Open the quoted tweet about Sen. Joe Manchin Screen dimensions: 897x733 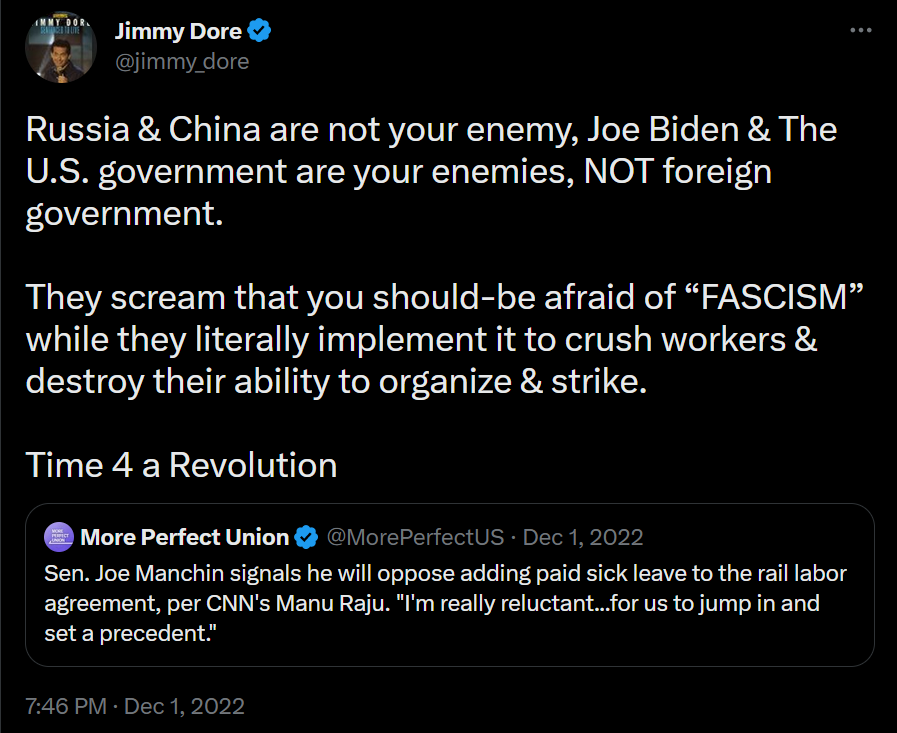tap(450, 605)
